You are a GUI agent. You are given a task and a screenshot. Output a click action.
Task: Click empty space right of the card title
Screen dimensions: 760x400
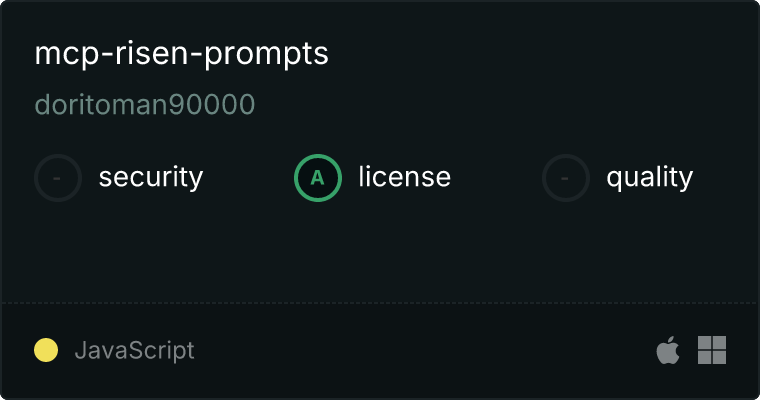tap(533, 53)
